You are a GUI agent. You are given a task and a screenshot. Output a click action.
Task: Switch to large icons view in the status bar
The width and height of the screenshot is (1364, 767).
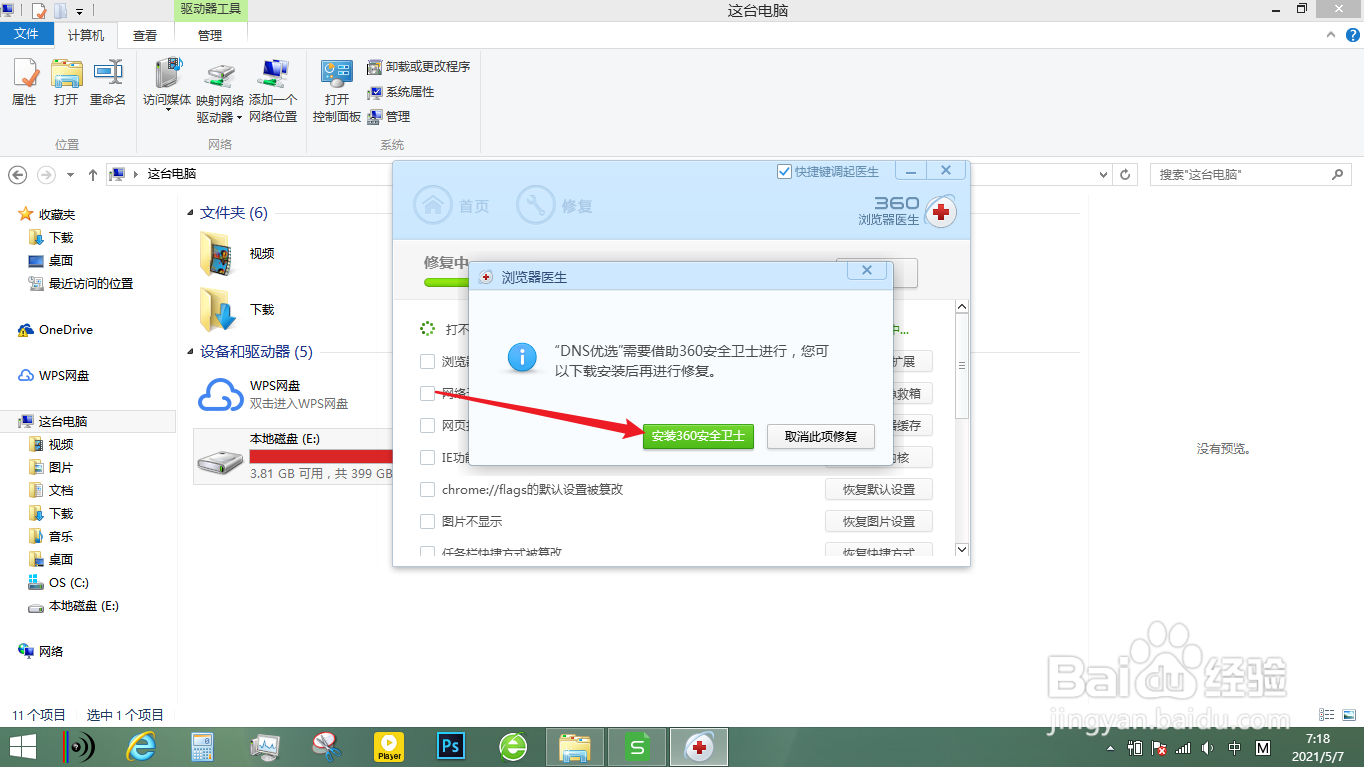pyautogui.click(x=1348, y=715)
